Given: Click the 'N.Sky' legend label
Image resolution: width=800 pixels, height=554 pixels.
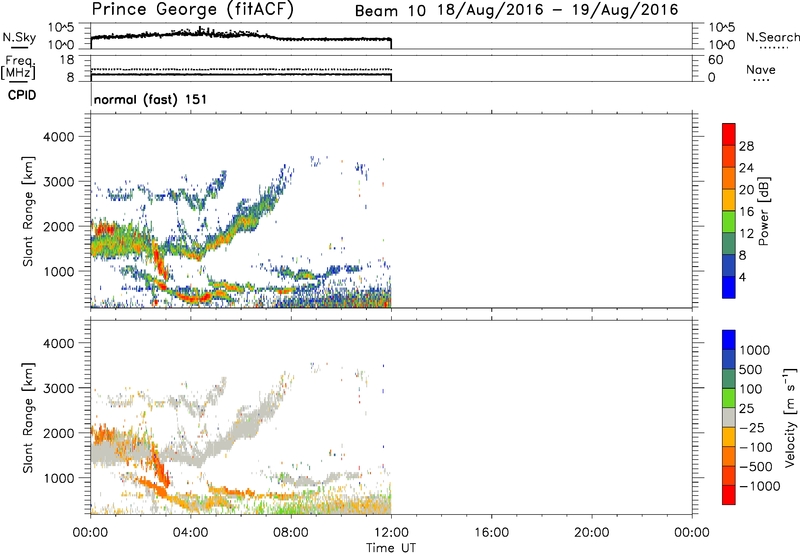Looking at the screenshot, I should pyautogui.click(x=19, y=38).
